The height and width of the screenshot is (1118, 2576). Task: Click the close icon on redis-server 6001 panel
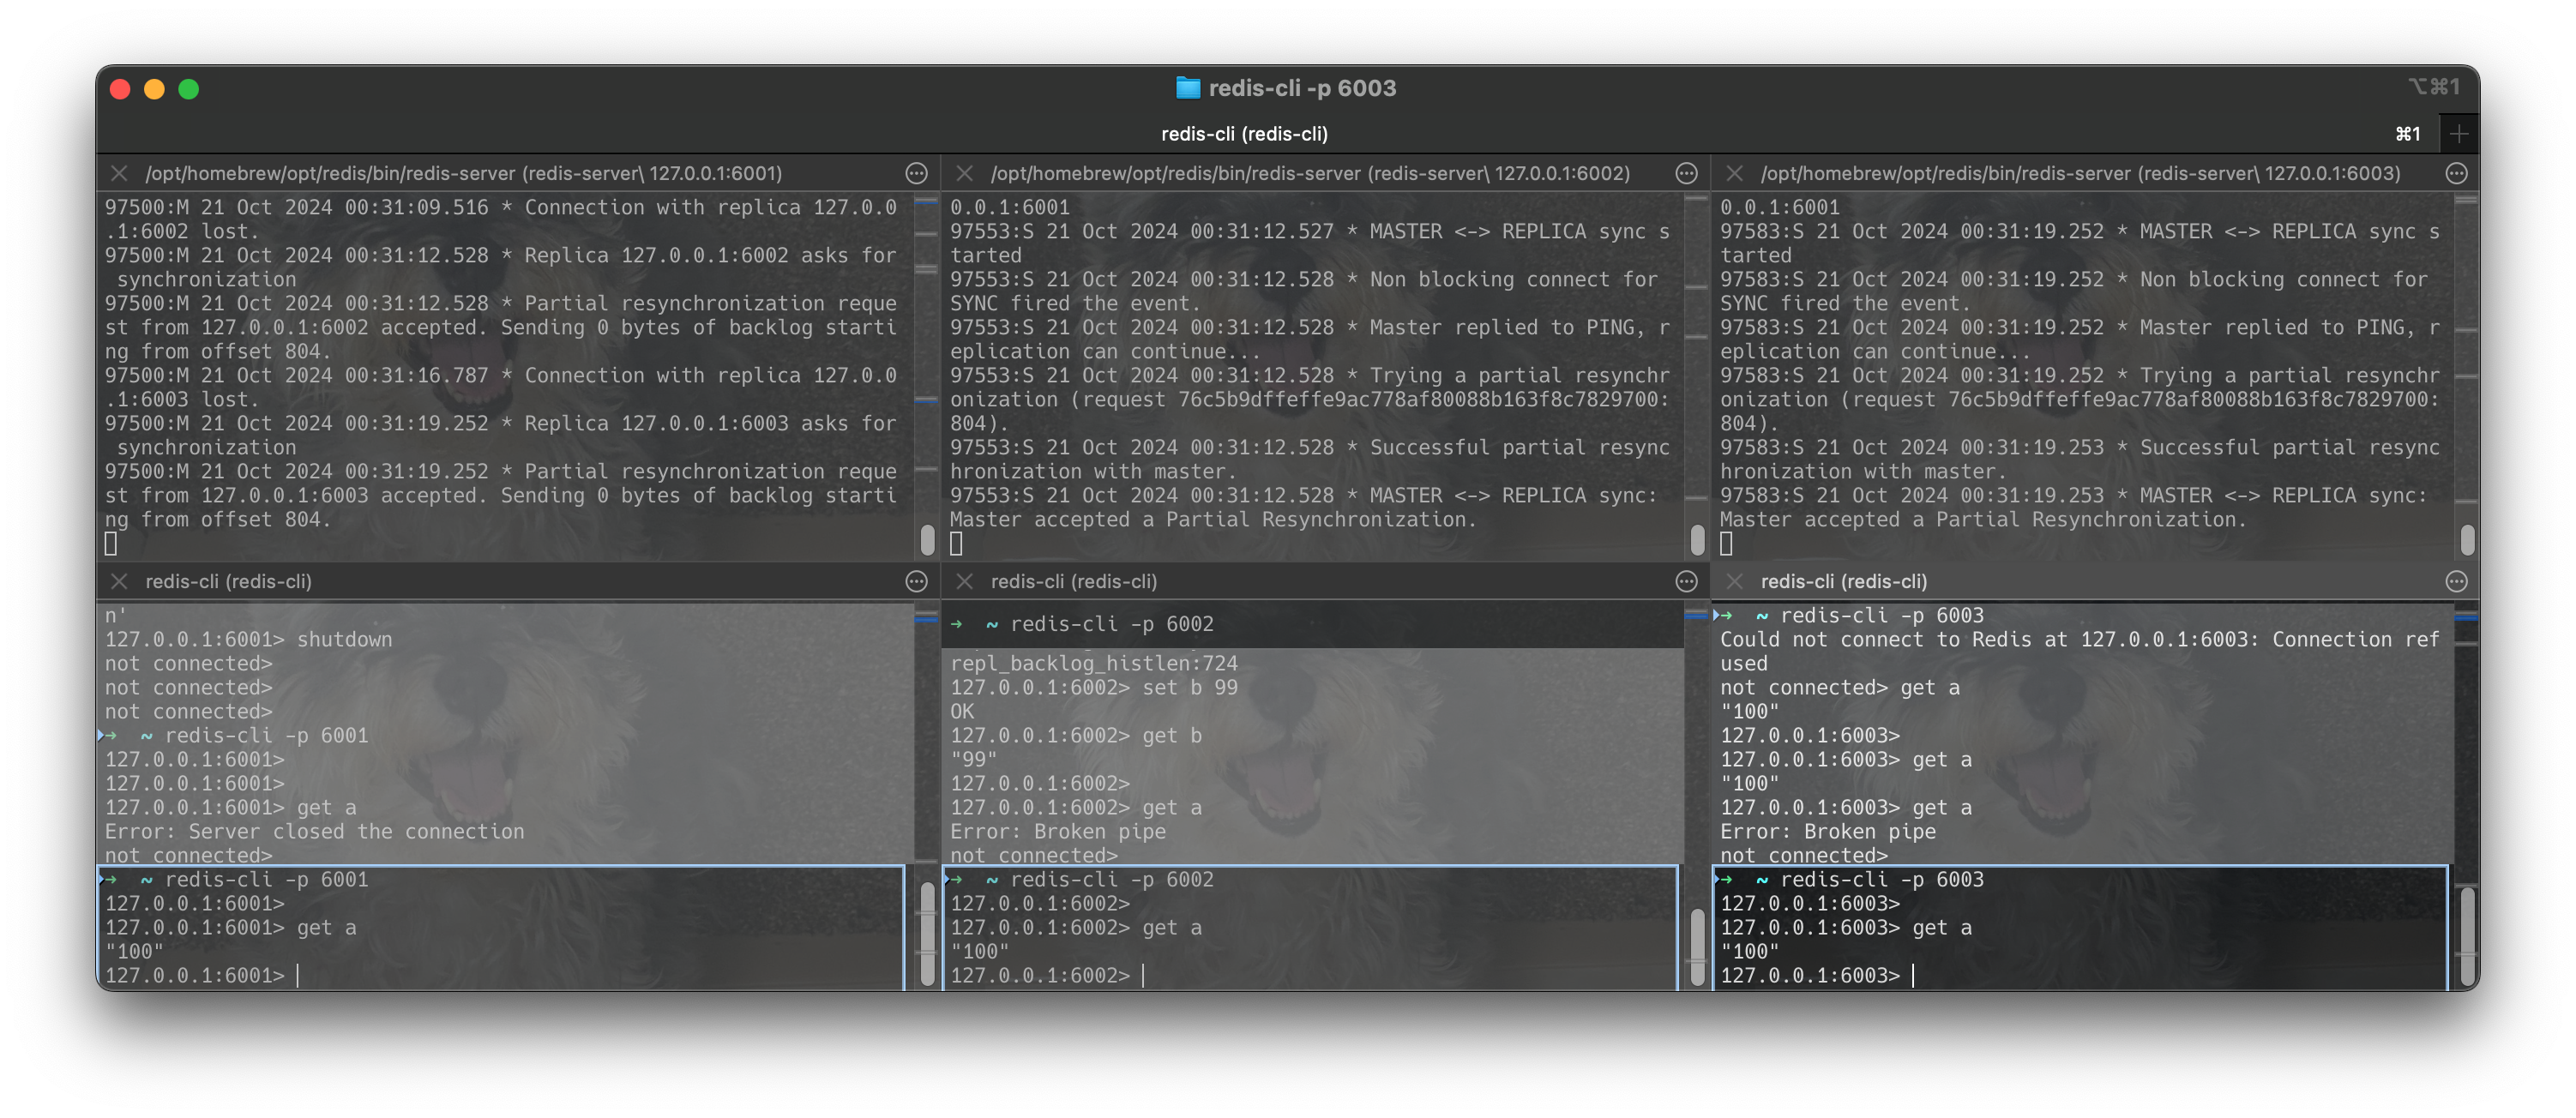pos(117,172)
